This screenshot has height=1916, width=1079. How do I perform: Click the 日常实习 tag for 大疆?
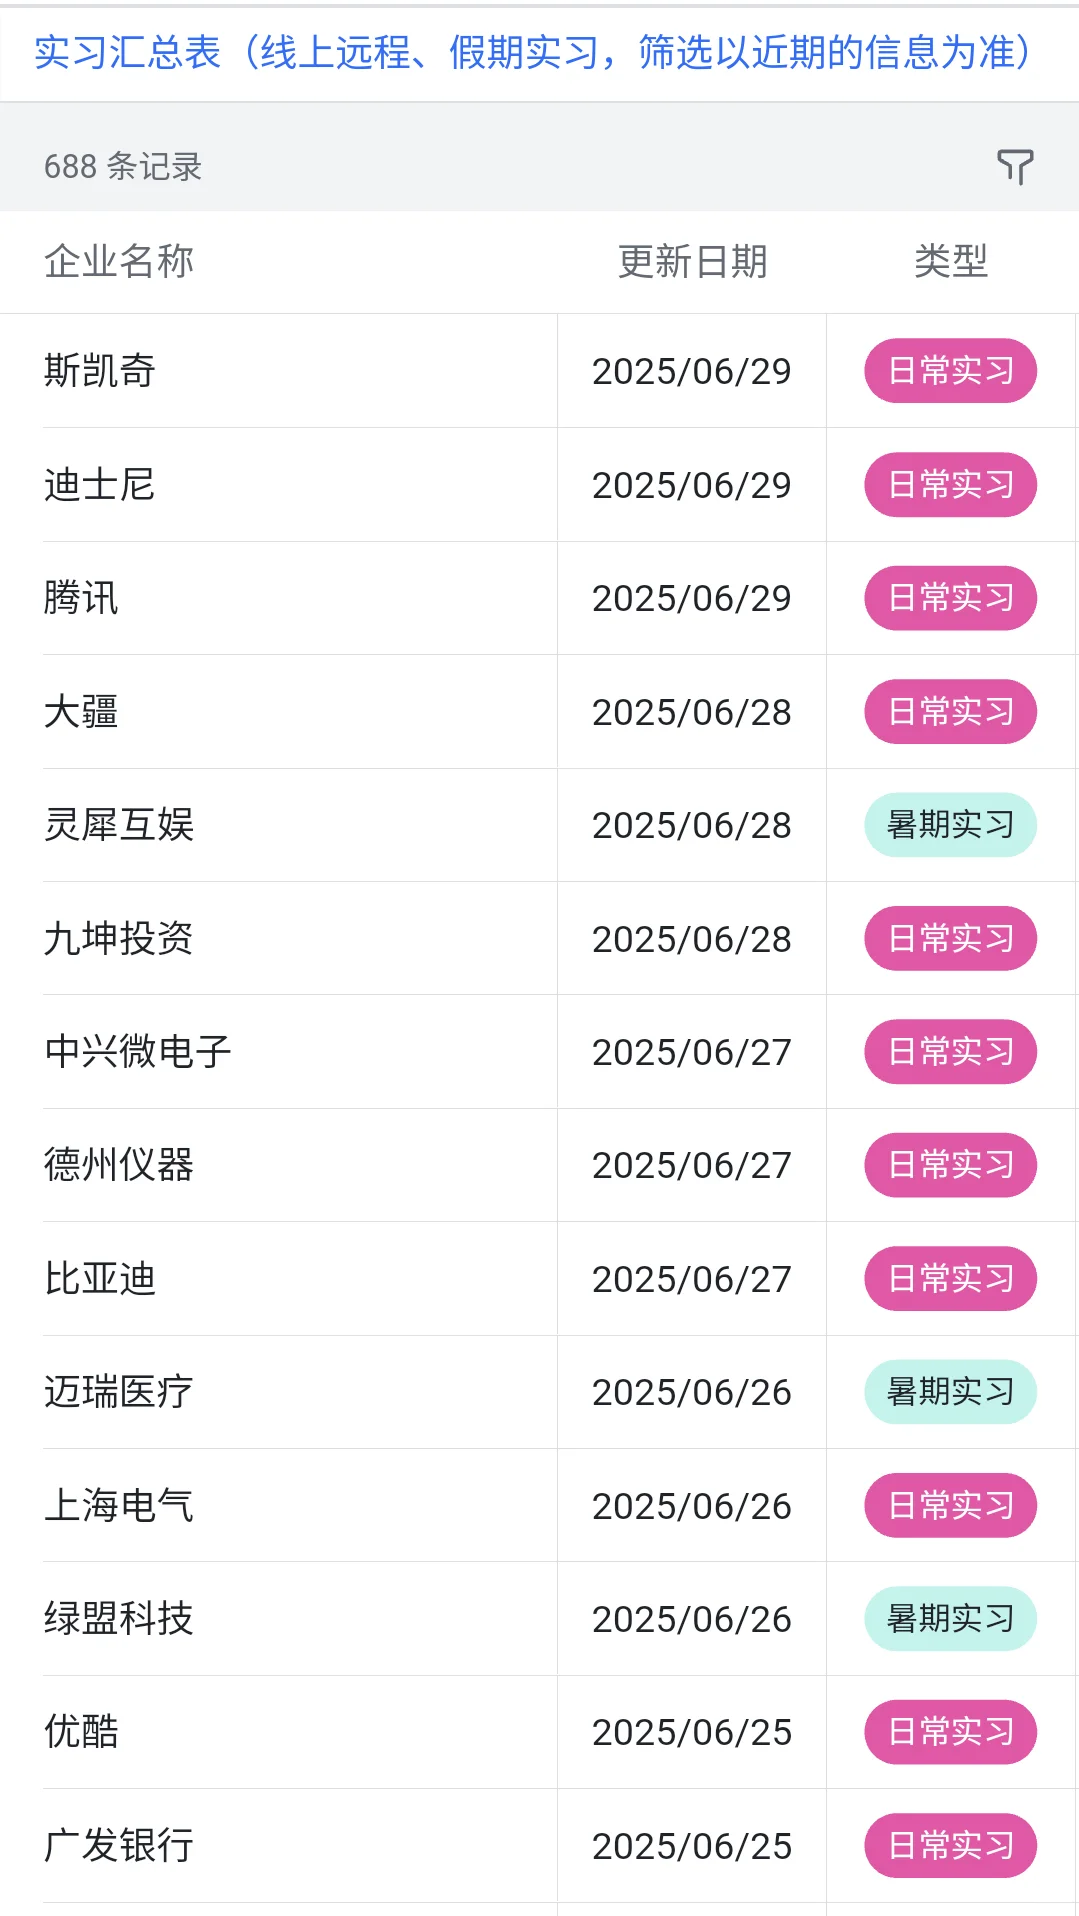pos(950,712)
